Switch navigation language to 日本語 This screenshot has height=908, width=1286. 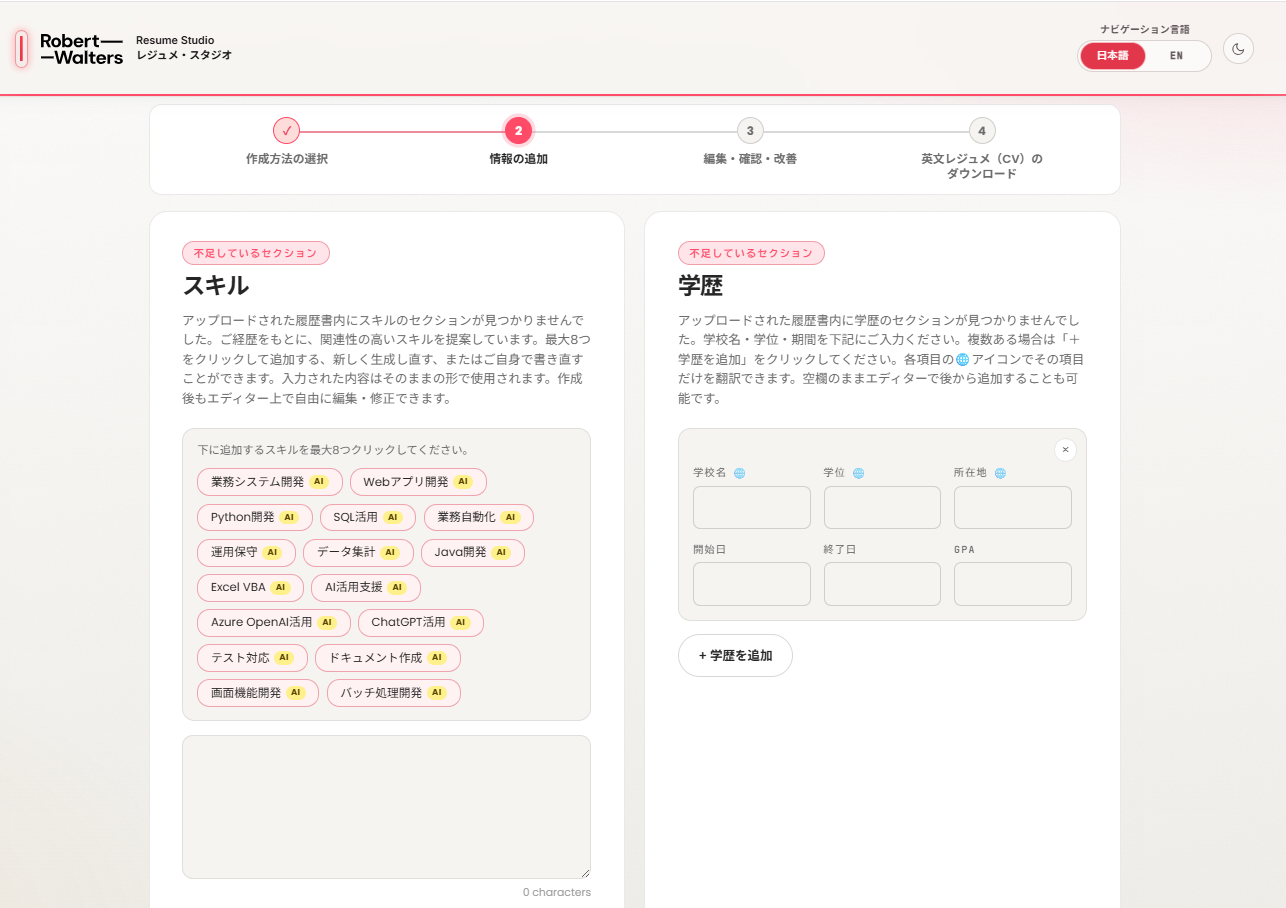coord(1112,56)
